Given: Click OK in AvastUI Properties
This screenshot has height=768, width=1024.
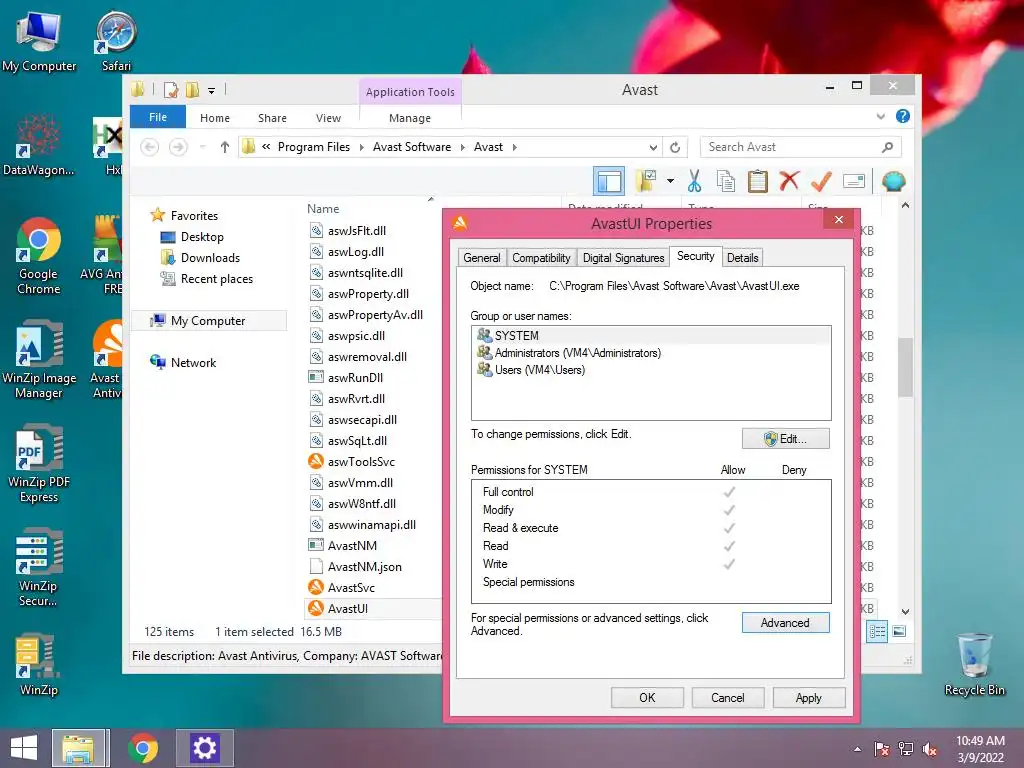Looking at the screenshot, I should pyautogui.click(x=647, y=697).
